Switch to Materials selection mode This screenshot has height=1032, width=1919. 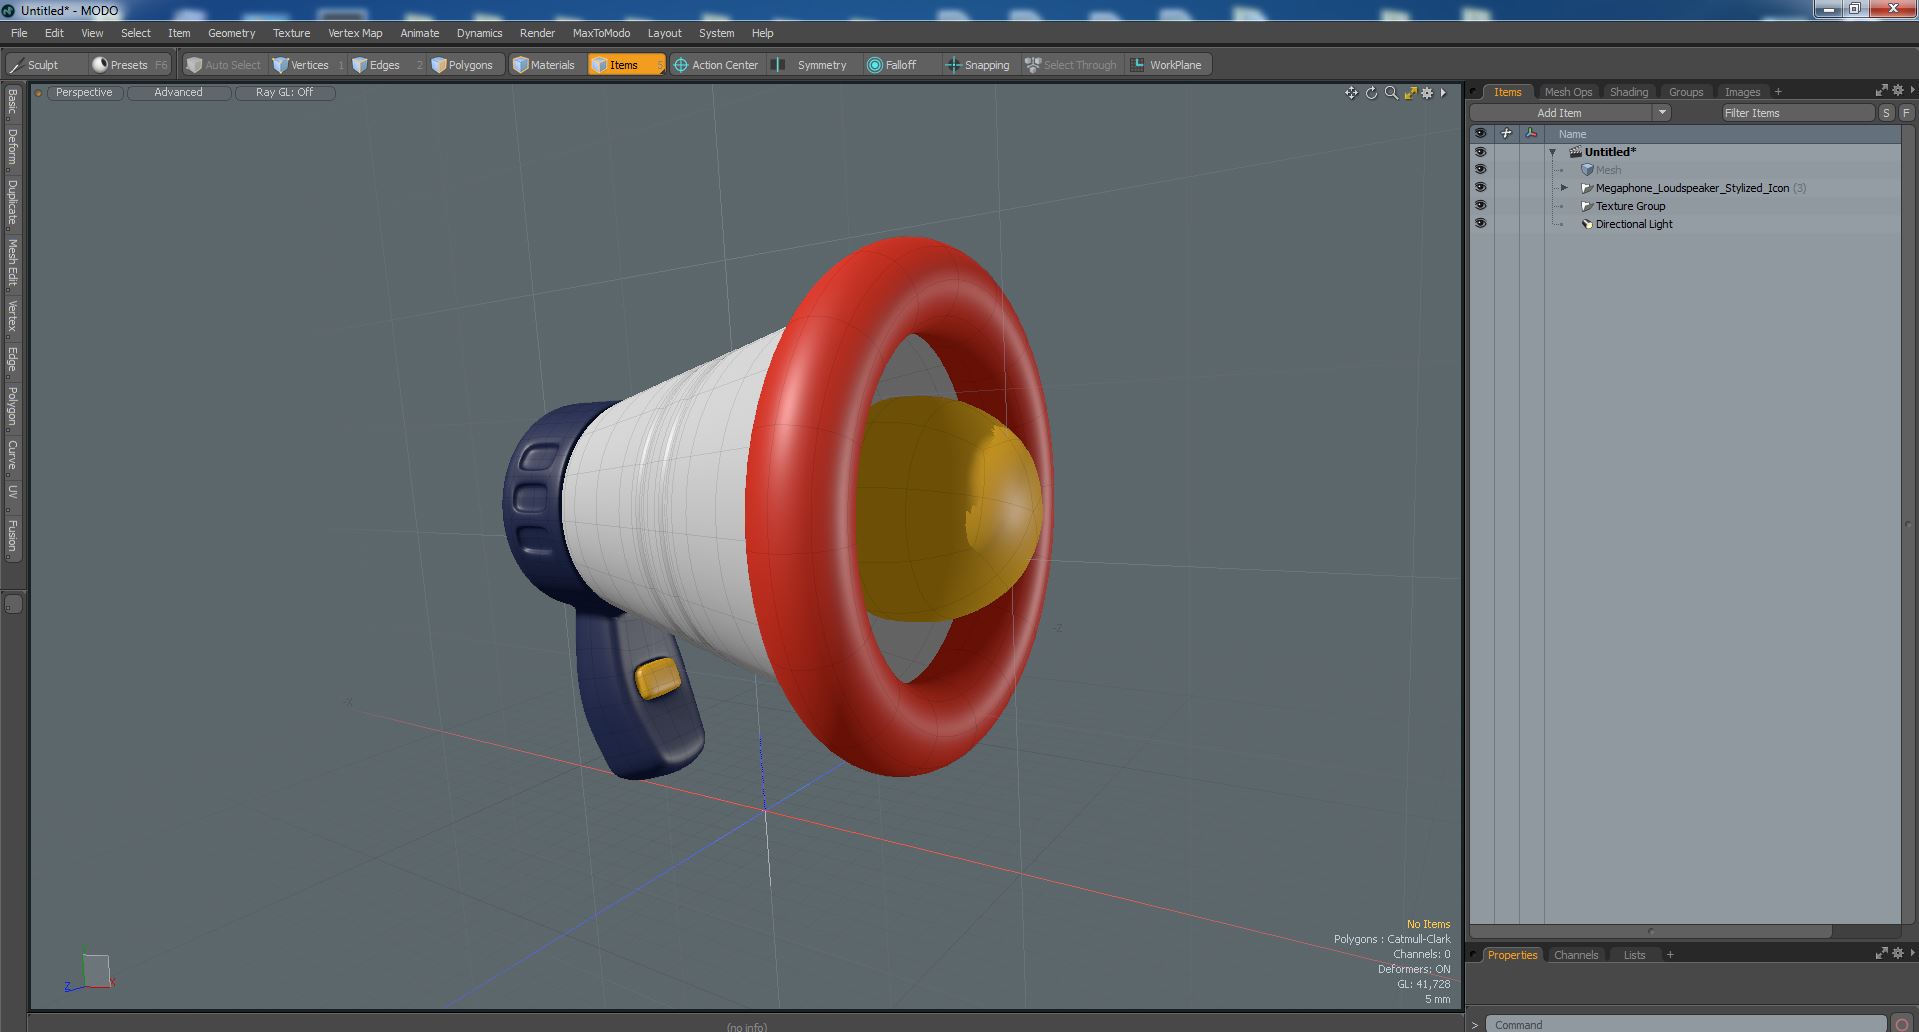(x=546, y=65)
